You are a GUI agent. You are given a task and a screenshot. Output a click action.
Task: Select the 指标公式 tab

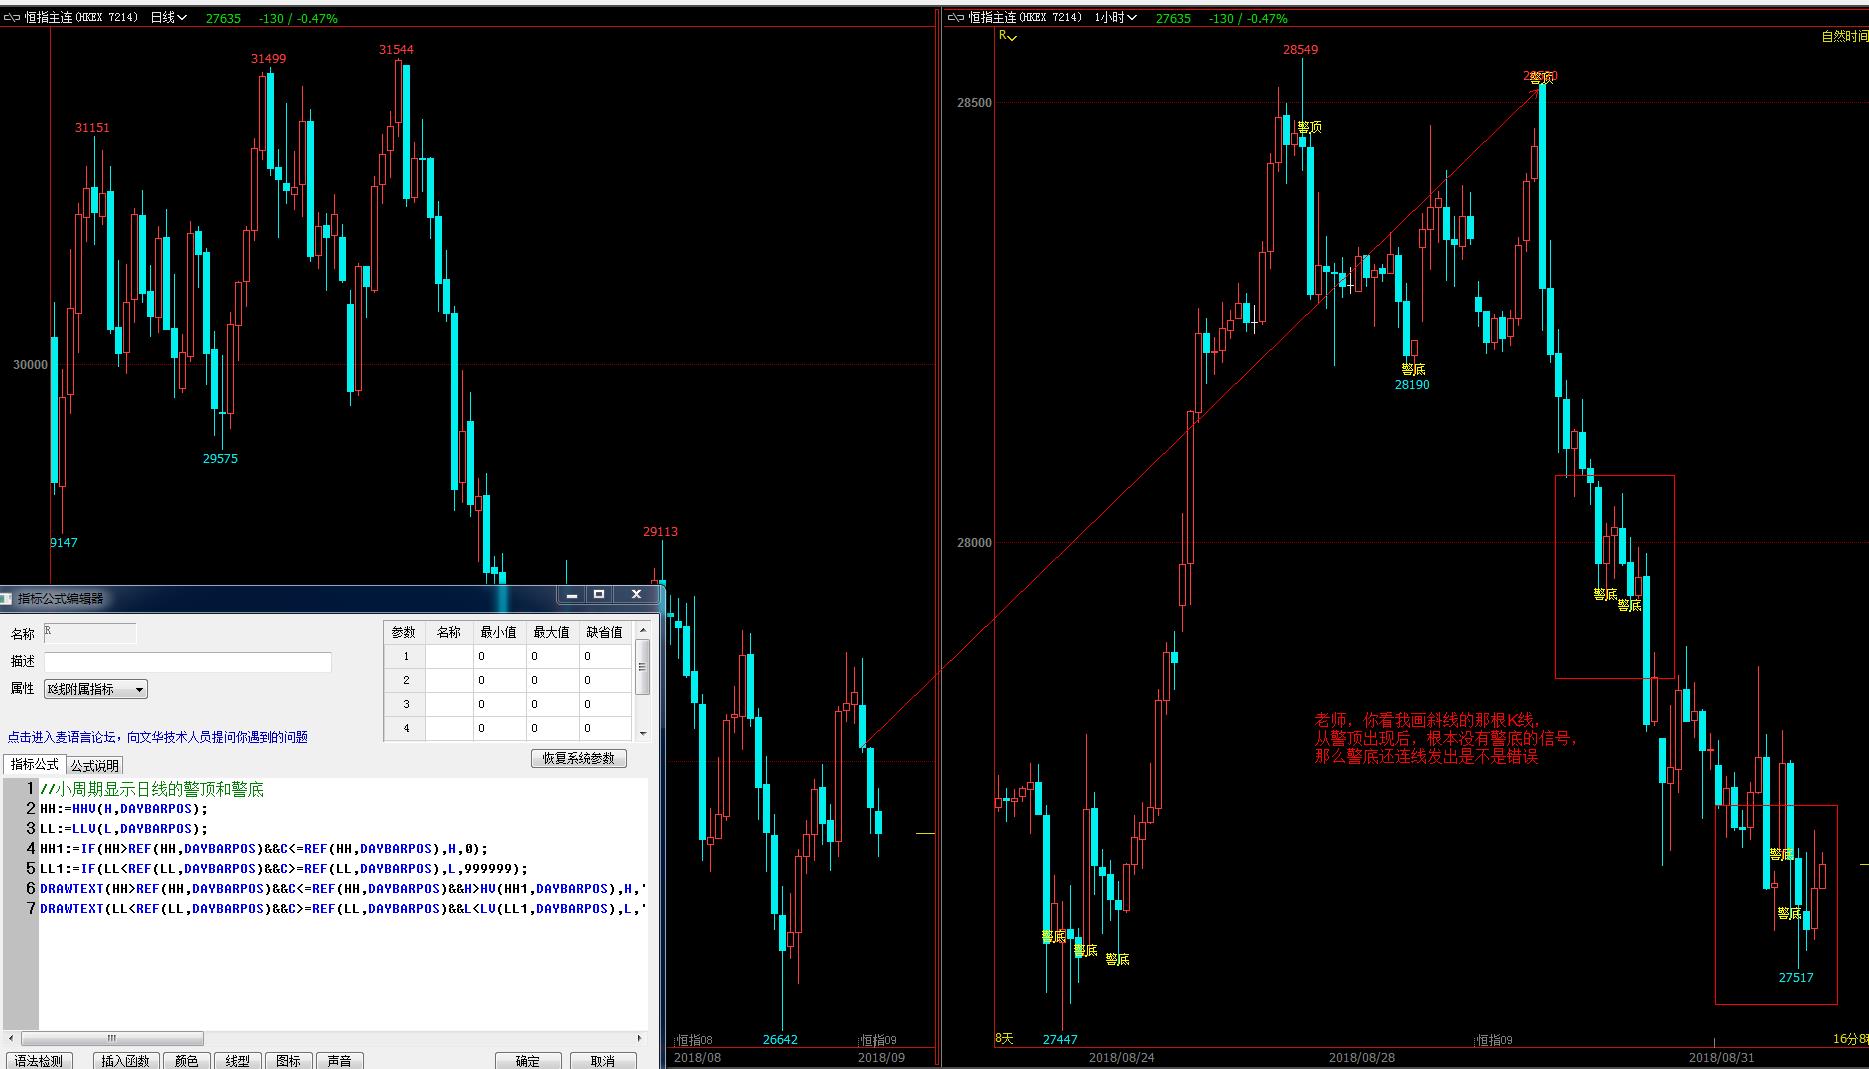pyautogui.click(x=34, y=765)
